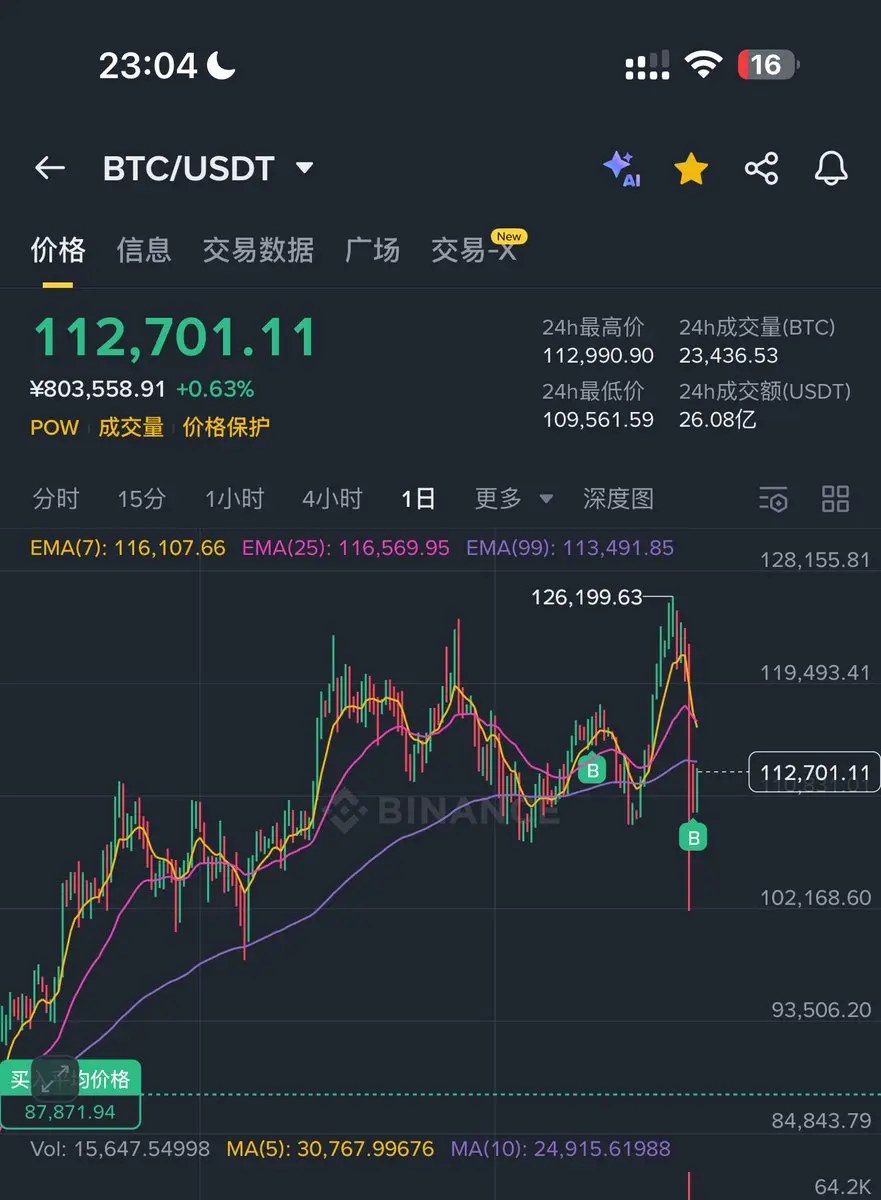Tap the cellular signal bars icon
The height and width of the screenshot is (1200, 881).
pyautogui.click(x=647, y=66)
